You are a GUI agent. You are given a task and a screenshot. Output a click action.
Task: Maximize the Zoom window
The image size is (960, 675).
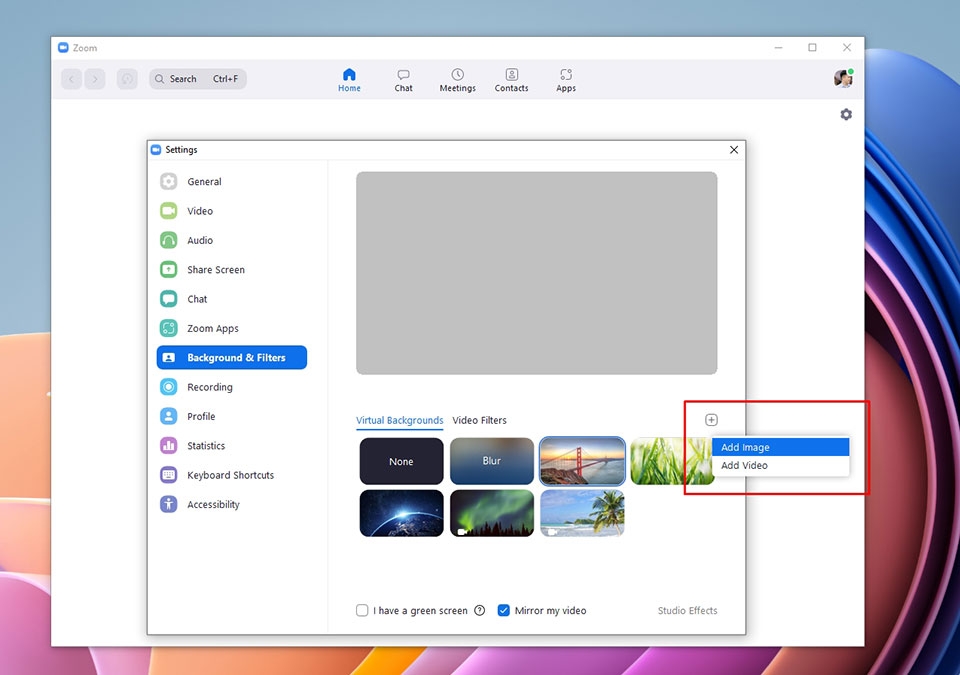coord(812,48)
